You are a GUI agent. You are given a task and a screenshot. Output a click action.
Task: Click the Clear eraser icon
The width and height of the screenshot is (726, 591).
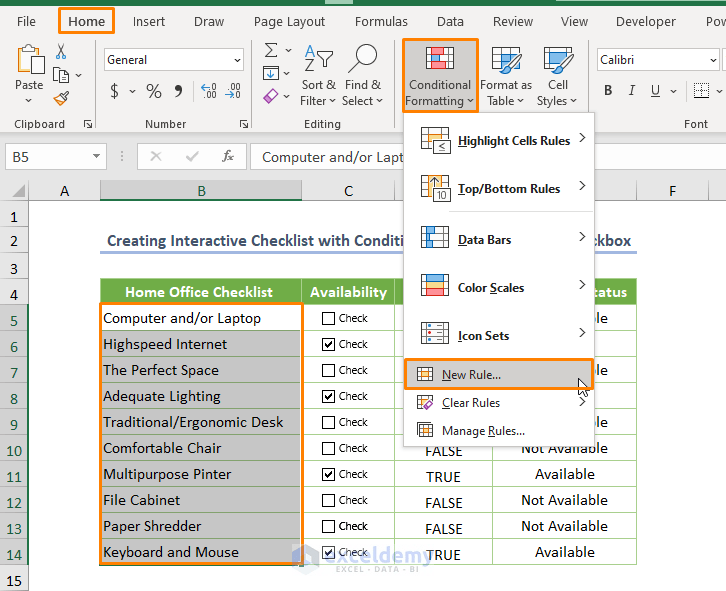click(x=271, y=96)
